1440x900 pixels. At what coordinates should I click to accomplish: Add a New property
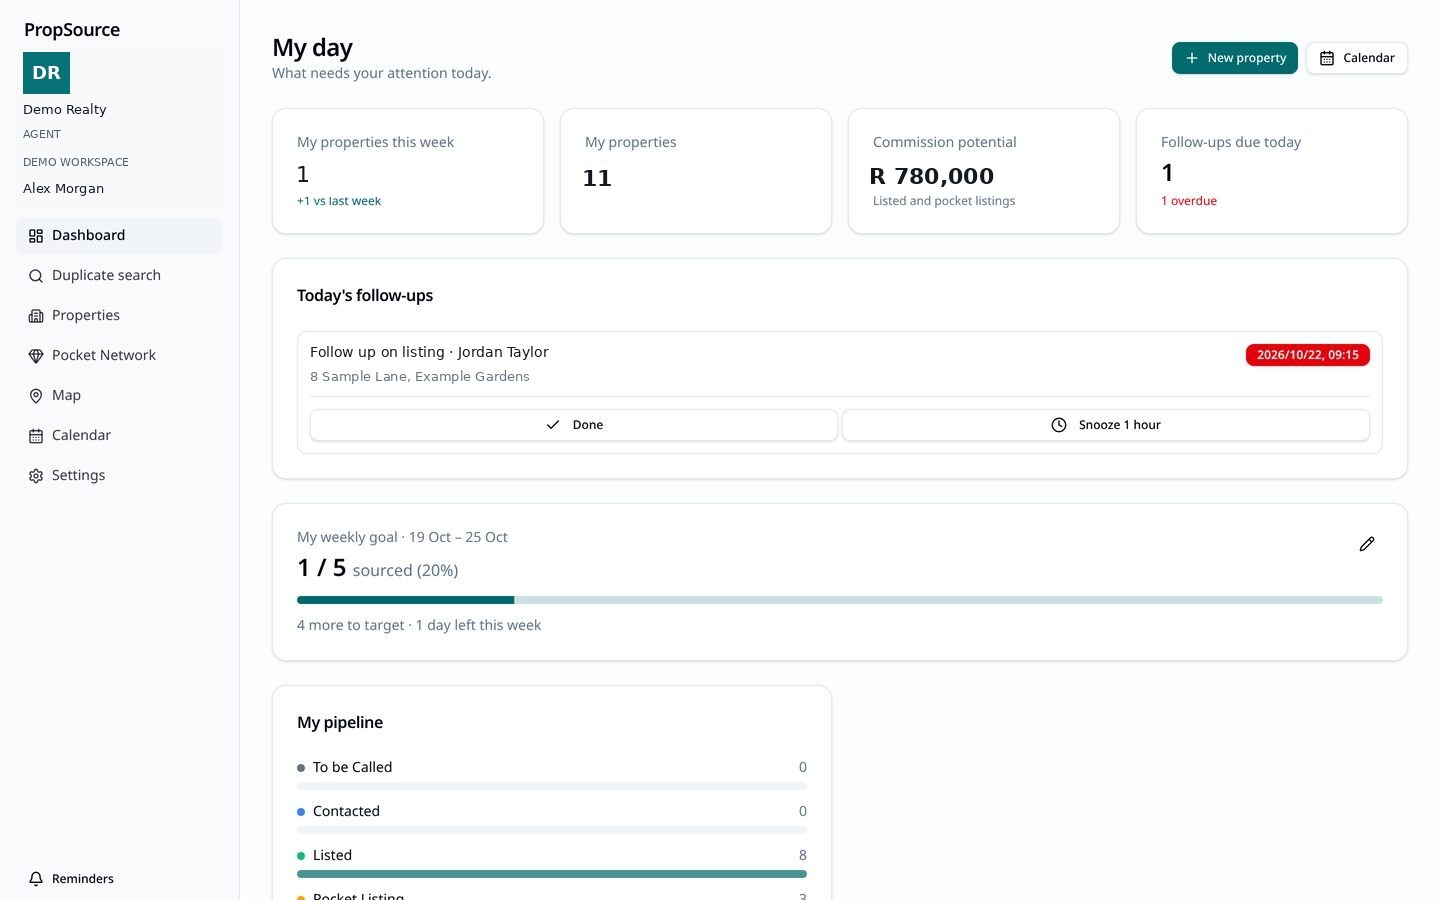[x=1235, y=58]
